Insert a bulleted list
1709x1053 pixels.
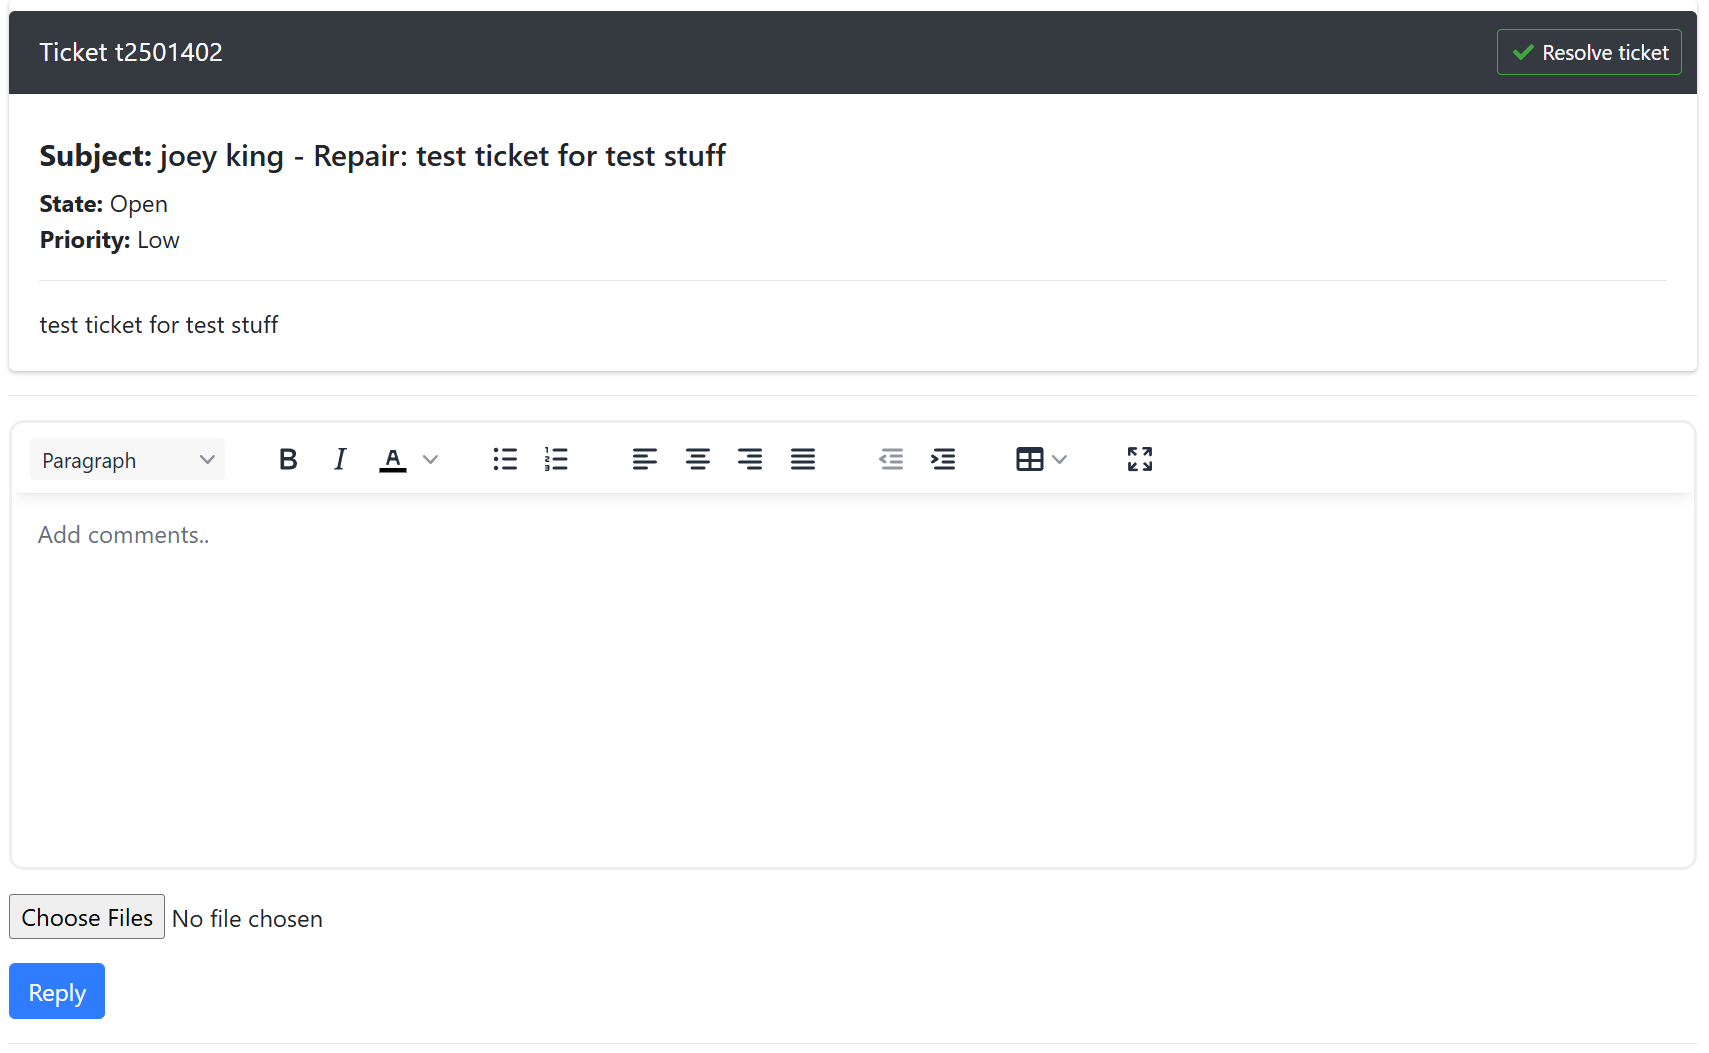point(505,459)
